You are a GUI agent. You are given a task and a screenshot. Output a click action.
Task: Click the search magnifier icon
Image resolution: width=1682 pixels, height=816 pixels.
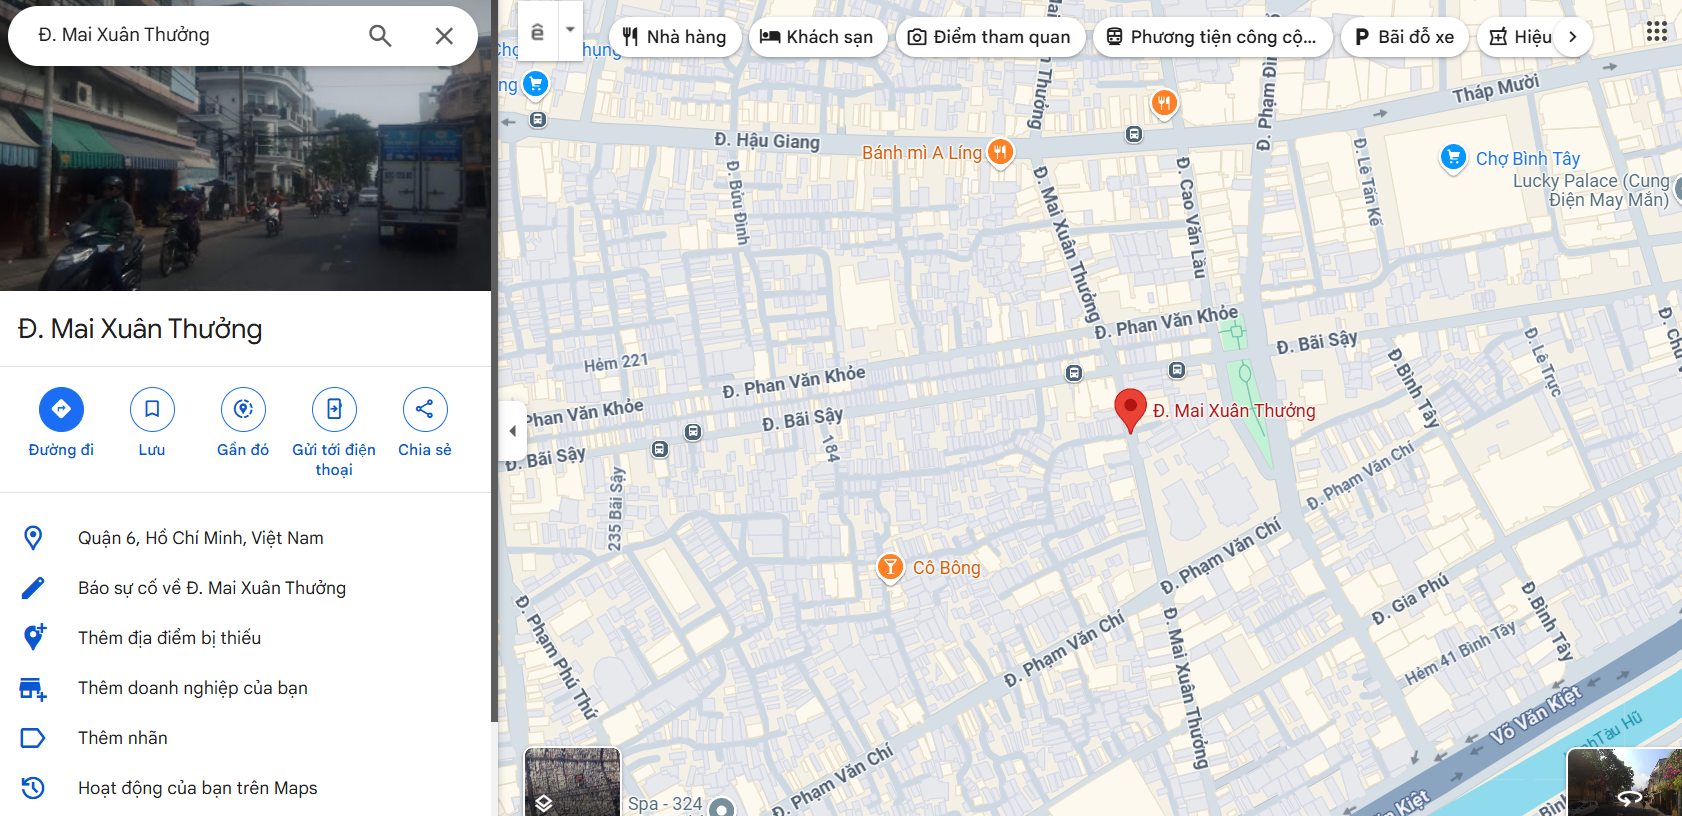(x=380, y=36)
